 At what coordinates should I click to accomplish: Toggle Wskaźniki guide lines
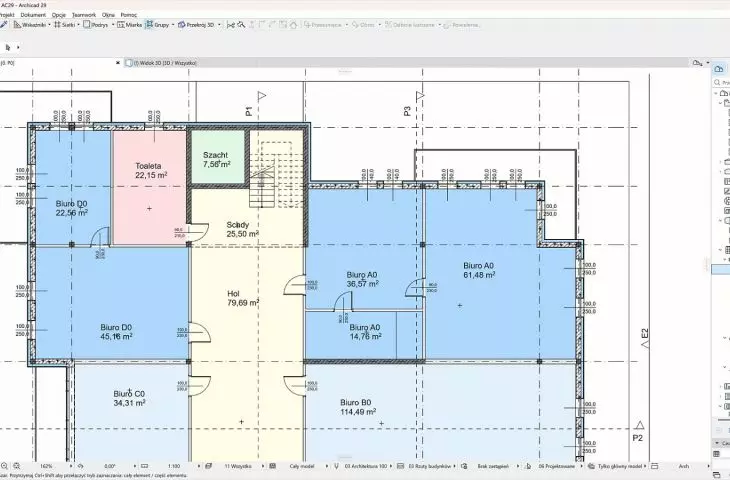click(30, 25)
